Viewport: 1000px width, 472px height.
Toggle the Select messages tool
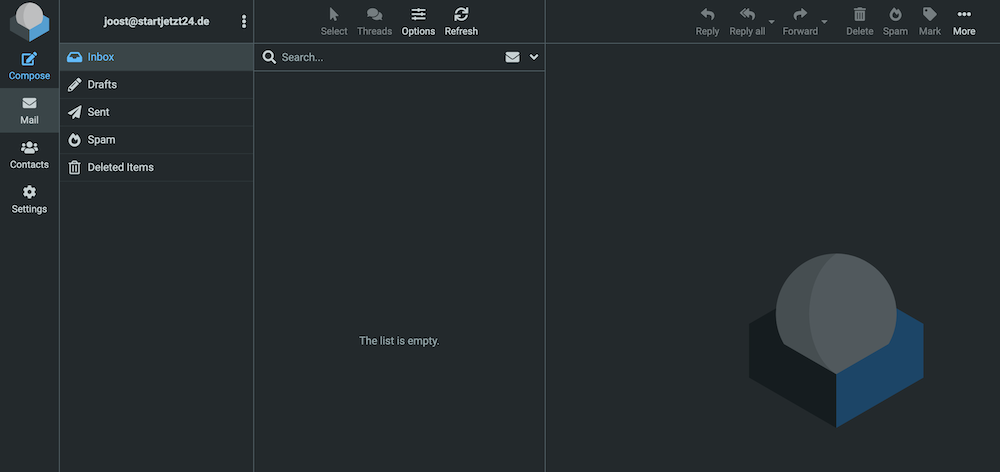pyautogui.click(x=334, y=15)
